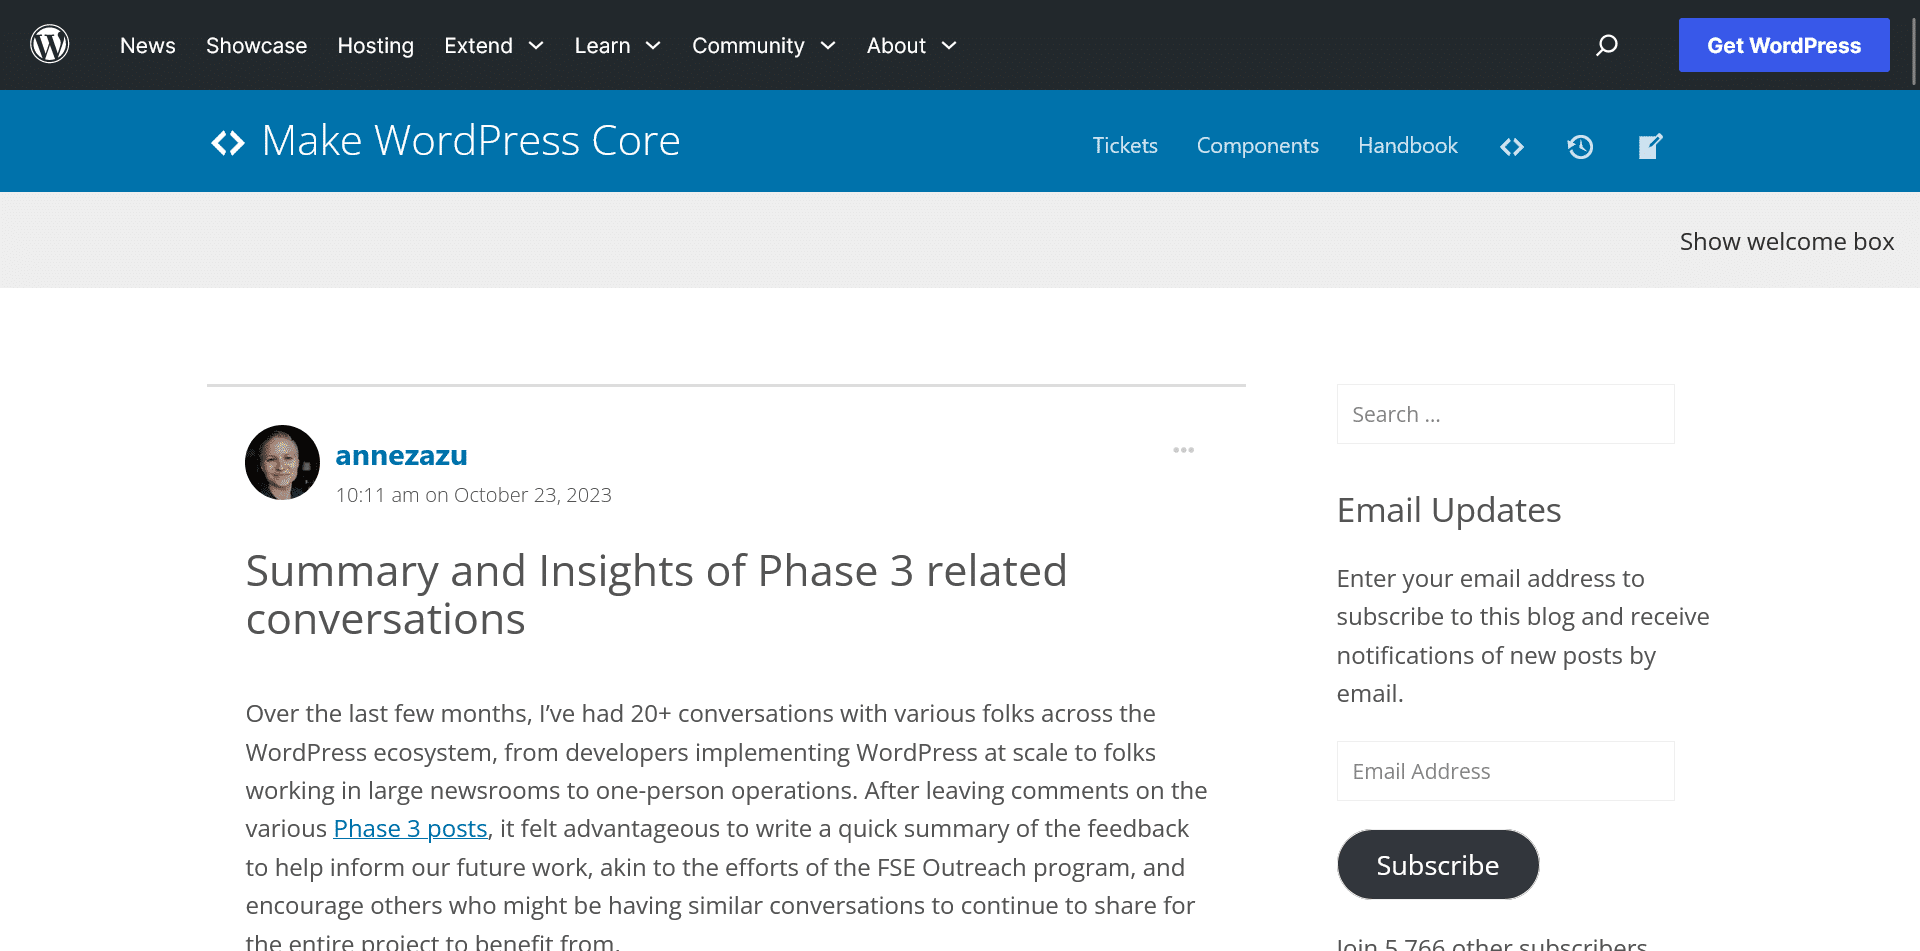Viewport: 1920px width, 951px height.
Task: Click the write post pencil icon
Action: pos(1650,147)
